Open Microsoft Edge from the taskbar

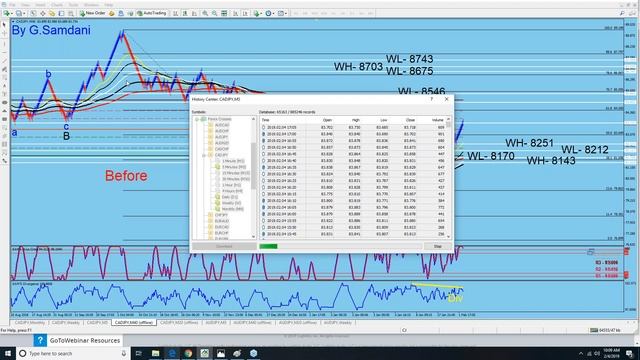pos(172,353)
